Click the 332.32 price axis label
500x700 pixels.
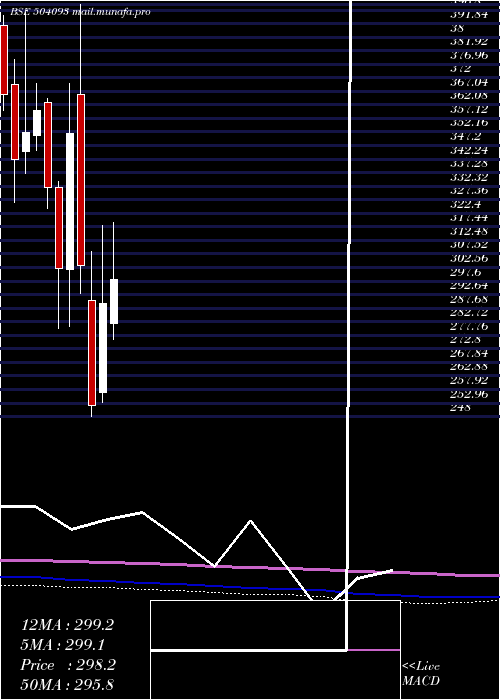tap(469, 177)
